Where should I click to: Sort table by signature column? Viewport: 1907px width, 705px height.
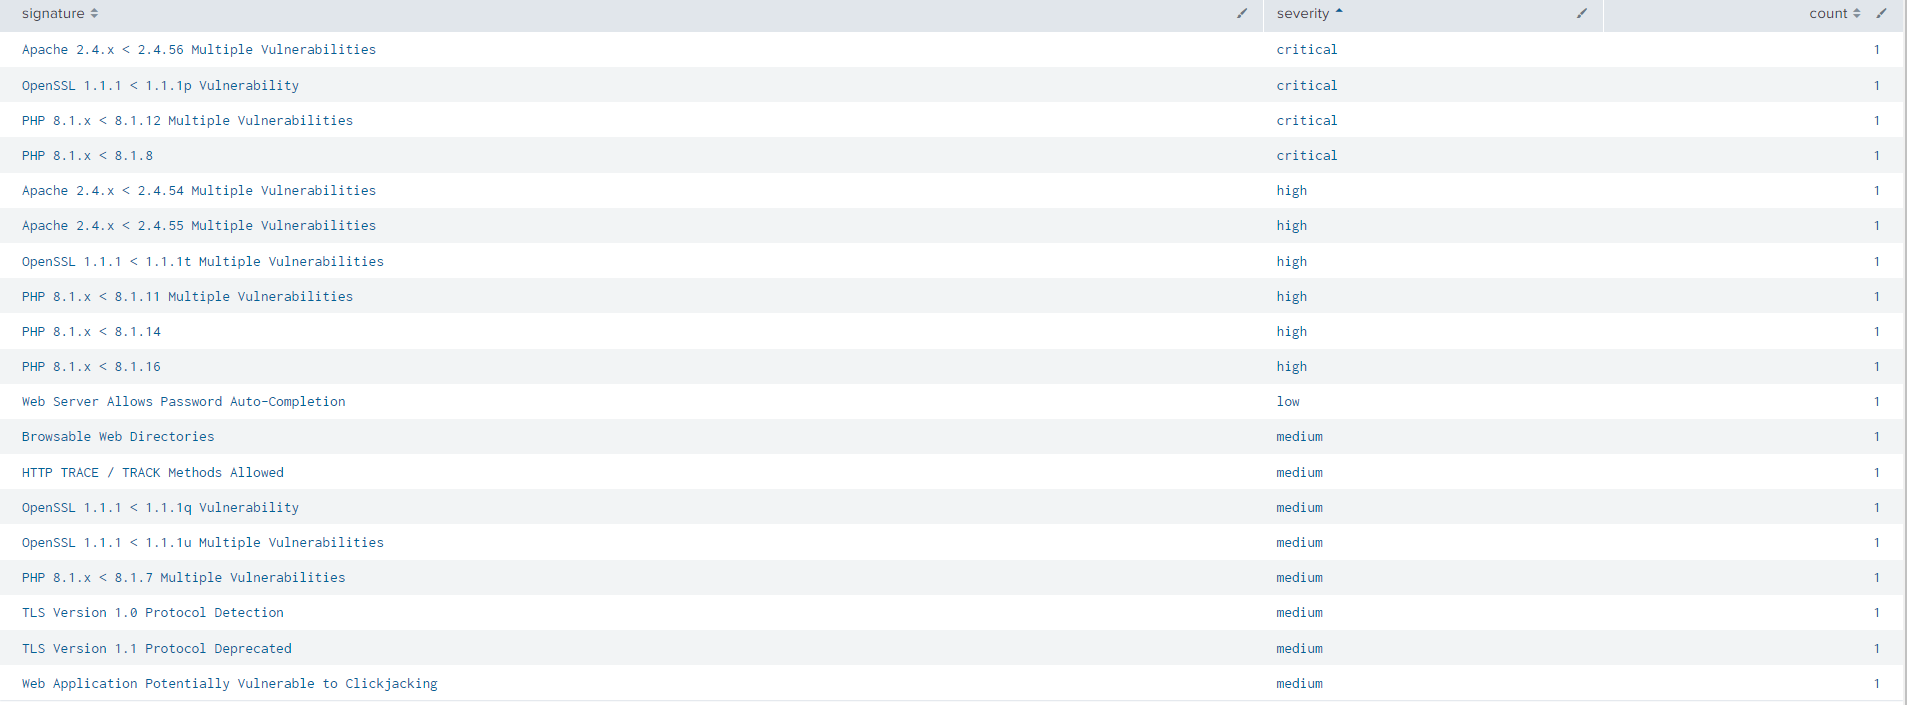pos(60,13)
